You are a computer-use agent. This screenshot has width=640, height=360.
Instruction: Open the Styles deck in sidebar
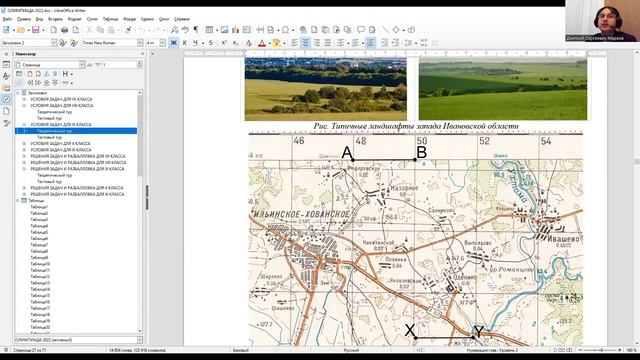click(x=6, y=76)
